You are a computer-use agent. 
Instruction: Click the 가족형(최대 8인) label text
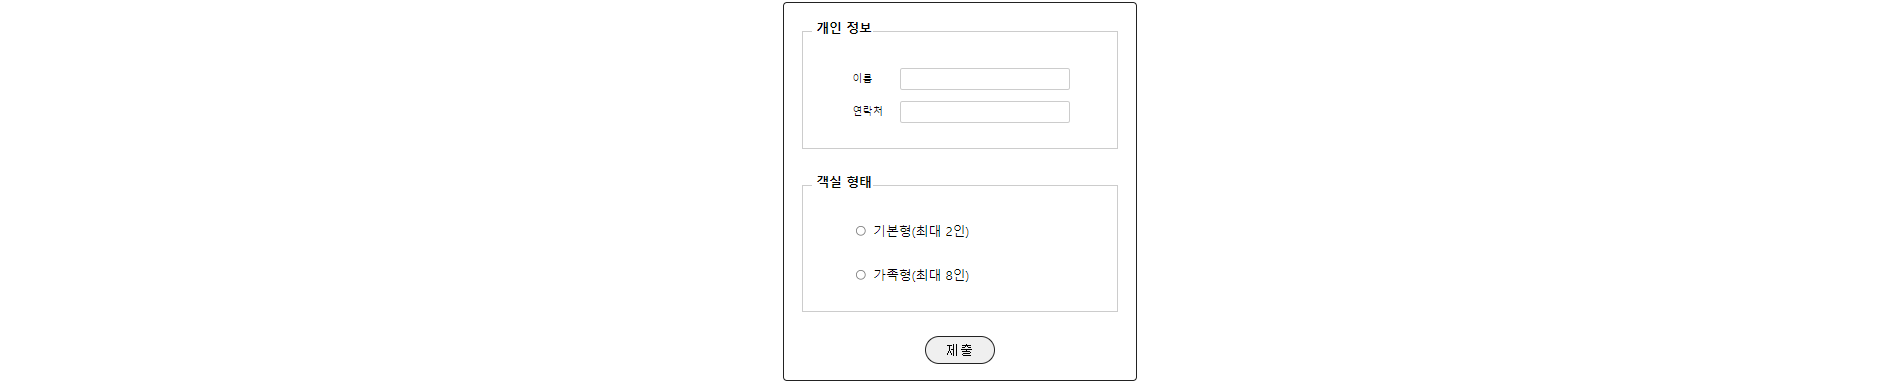[x=921, y=275]
